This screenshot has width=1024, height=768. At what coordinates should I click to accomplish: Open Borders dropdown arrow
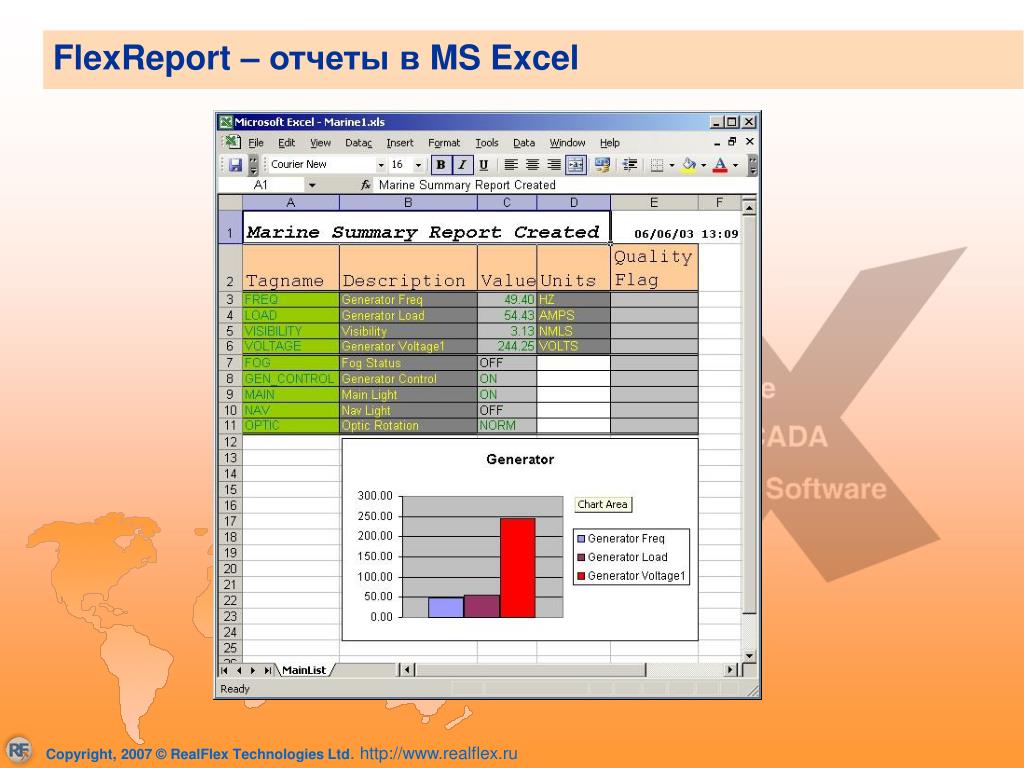[x=671, y=165]
